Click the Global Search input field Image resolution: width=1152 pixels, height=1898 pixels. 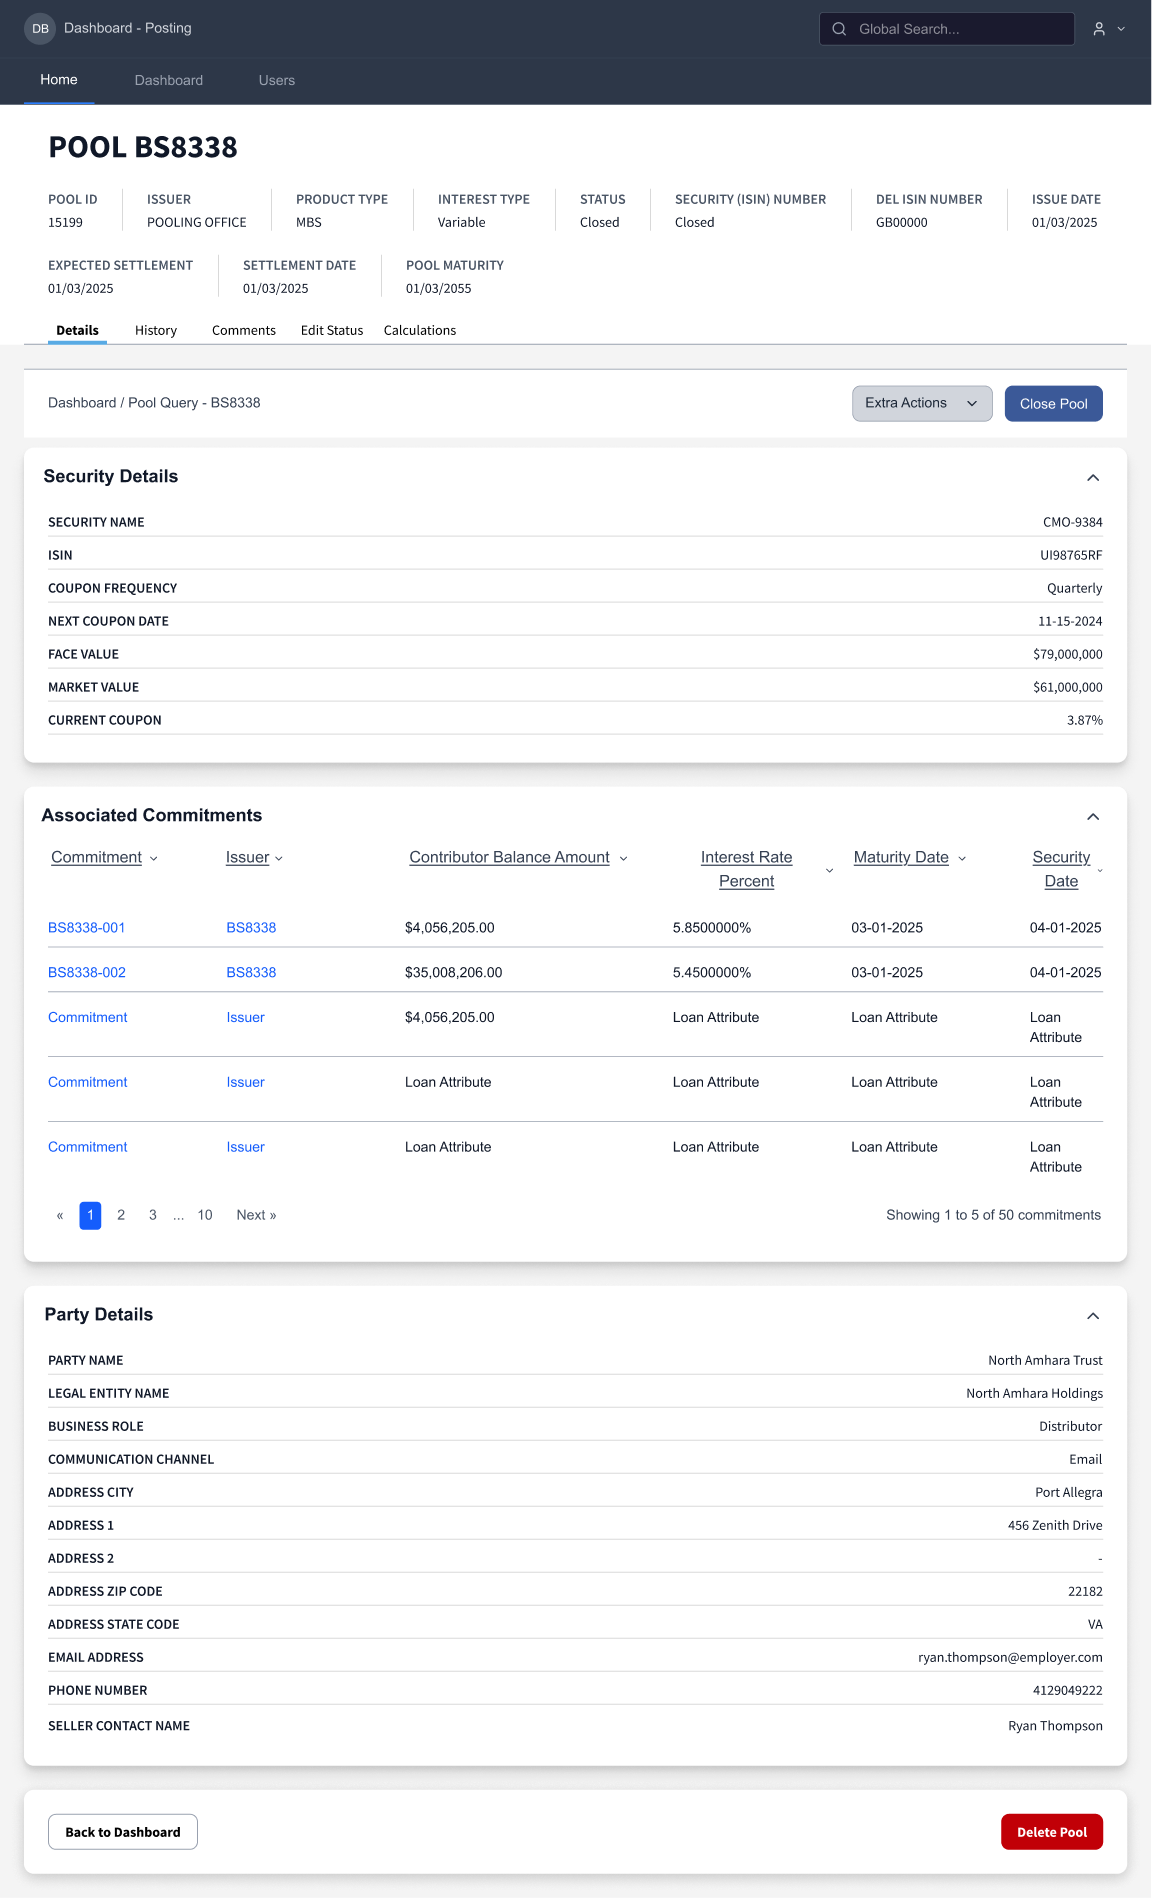pyautogui.click(x=960, y=29)
